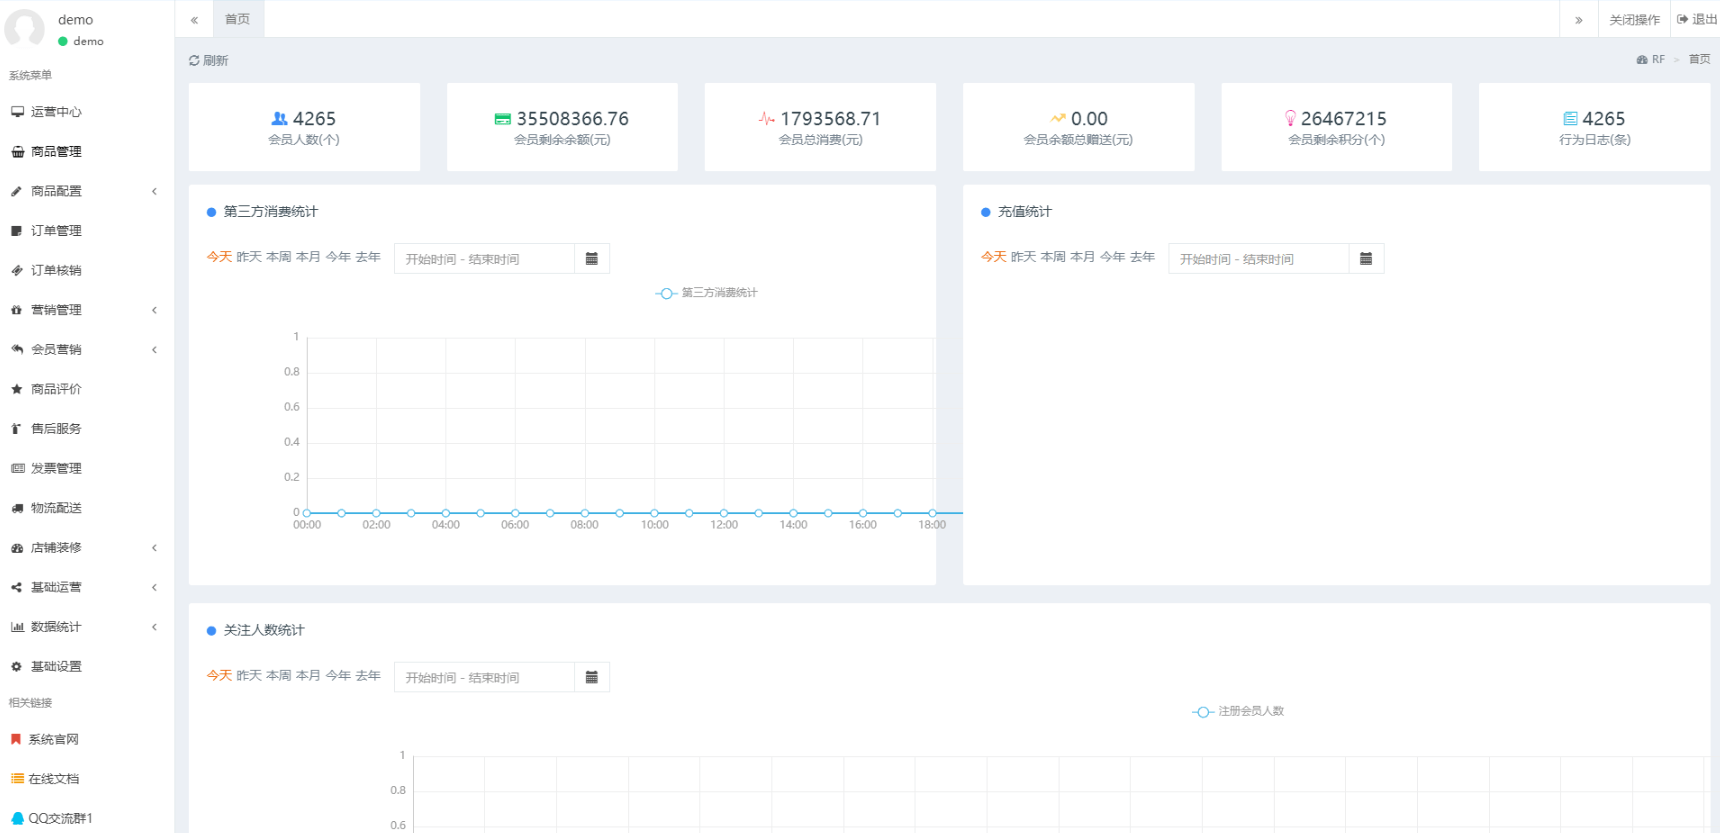
Task: Expand the 数据统计 submenu arrow
Action: (x=154, y=627)
